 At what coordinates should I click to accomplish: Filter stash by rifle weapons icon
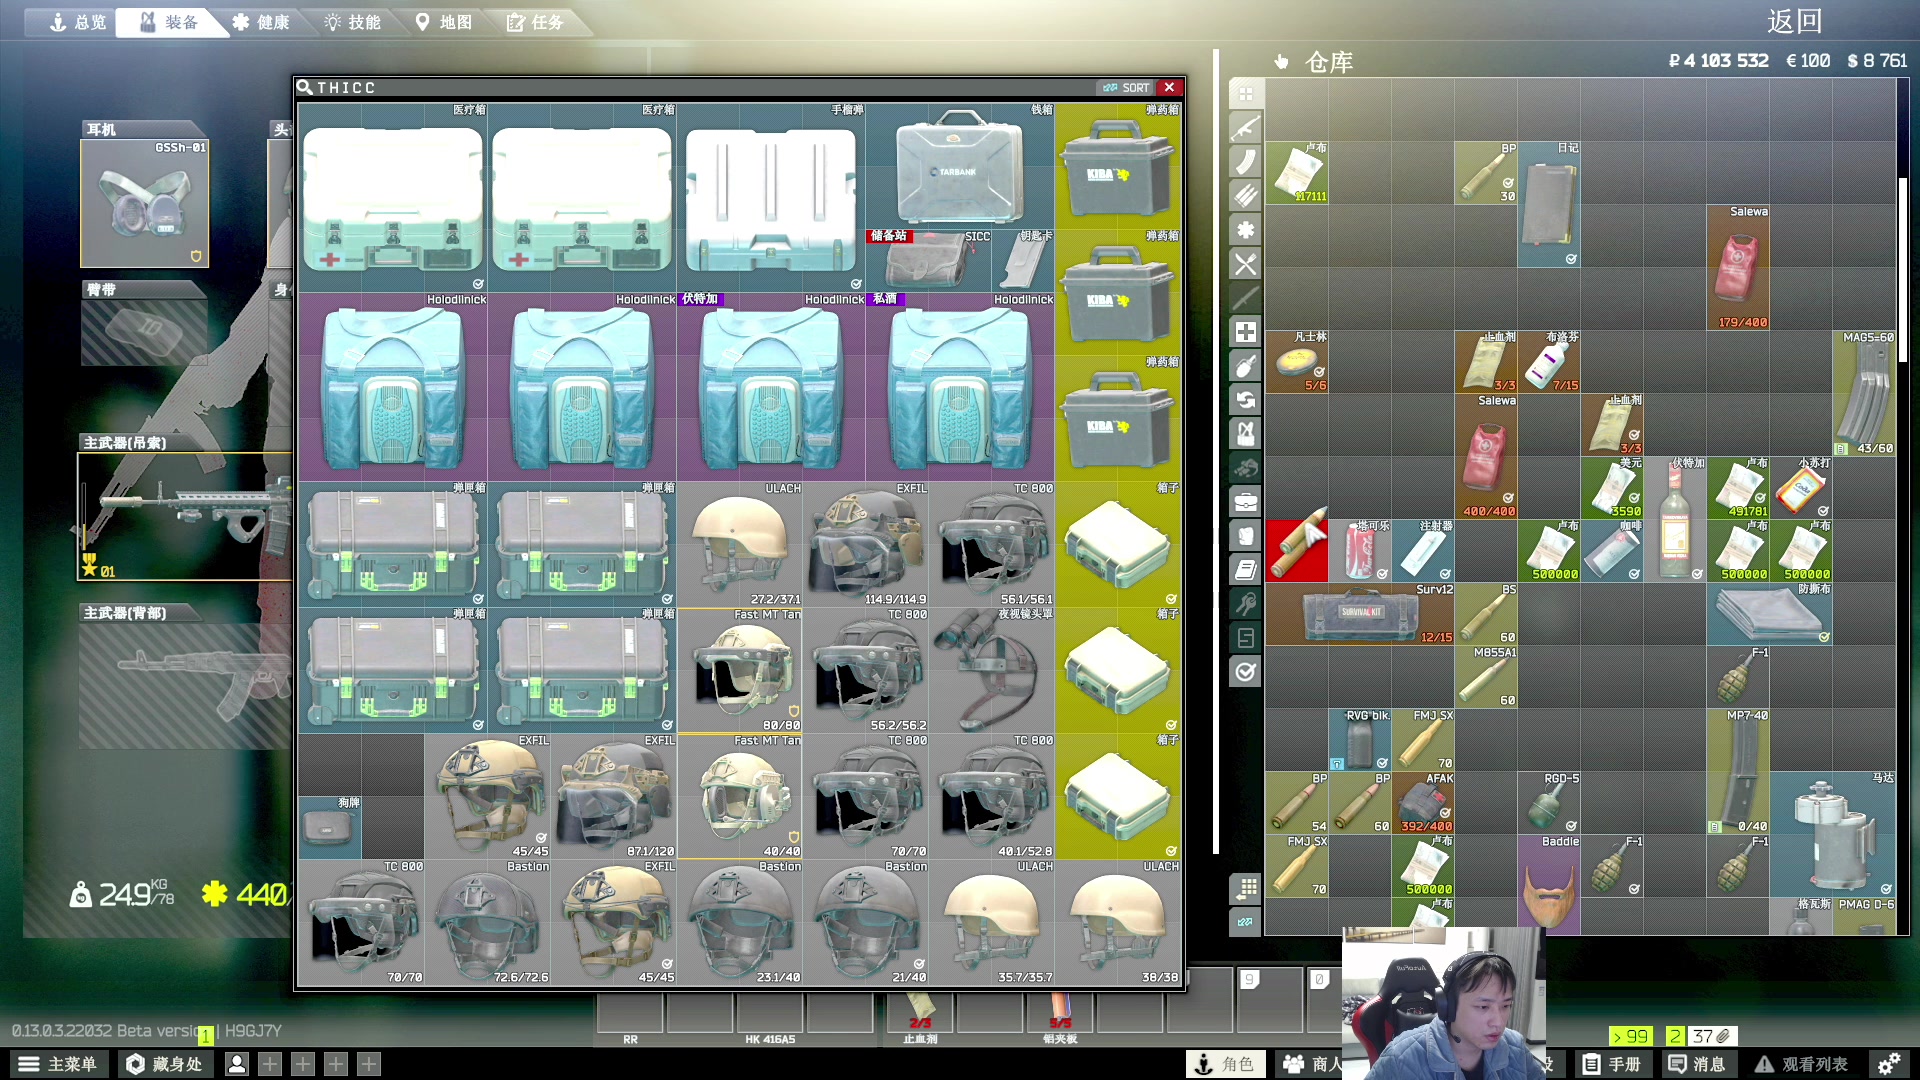coord(1246,128)
